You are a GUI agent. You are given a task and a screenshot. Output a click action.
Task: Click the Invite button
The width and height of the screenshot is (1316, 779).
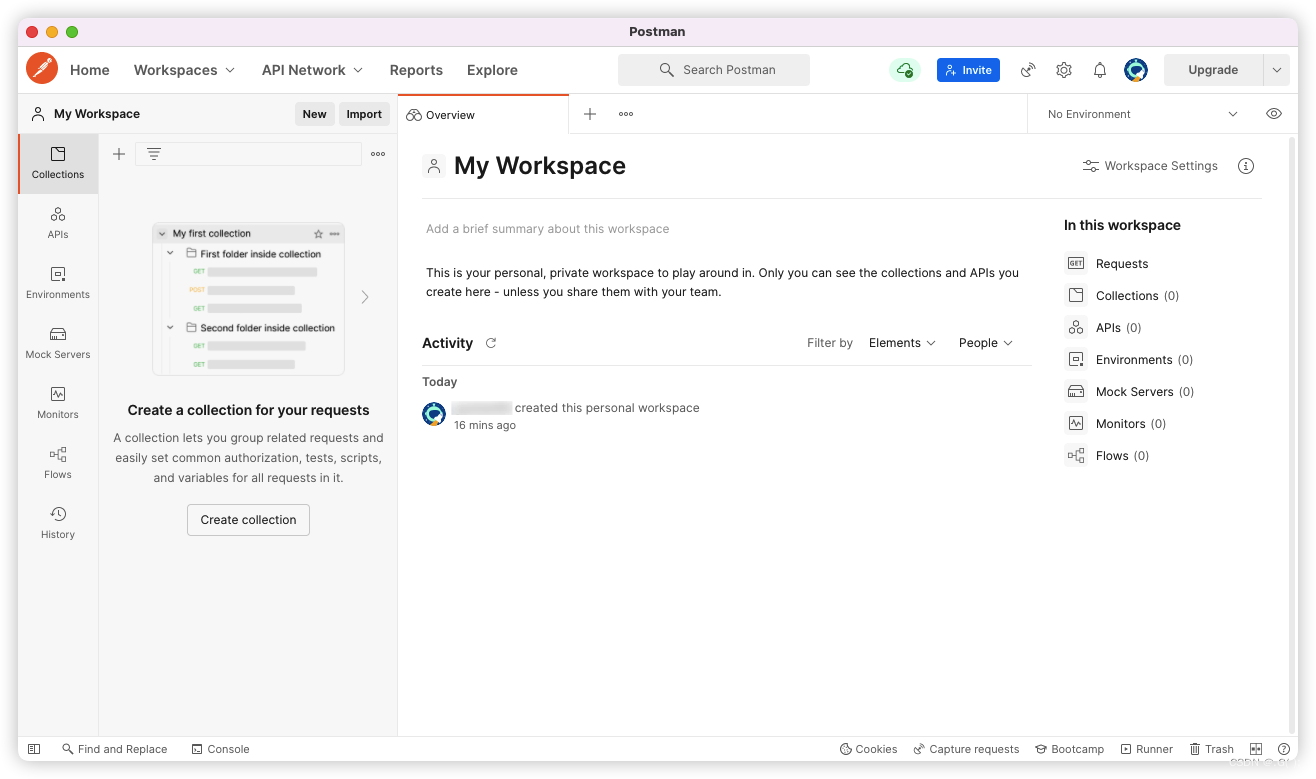point(968,70)
